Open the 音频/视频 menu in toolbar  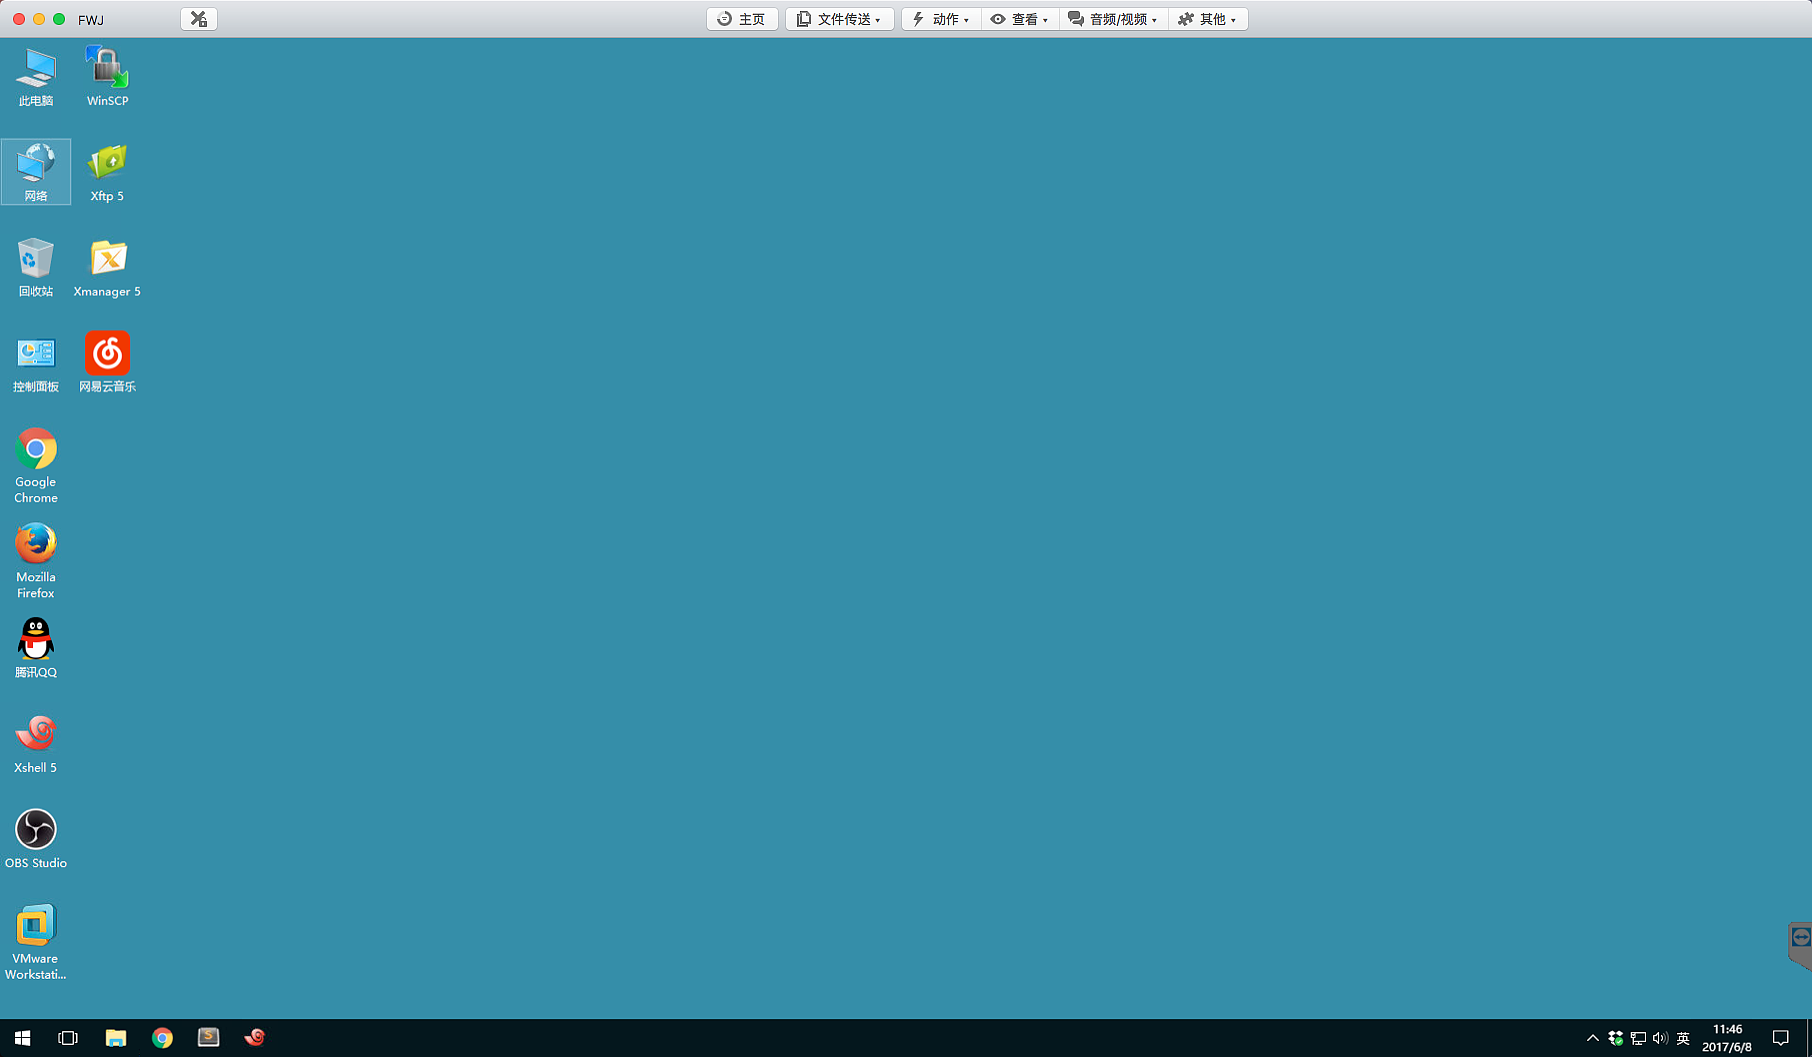[x=1112, y=19]
